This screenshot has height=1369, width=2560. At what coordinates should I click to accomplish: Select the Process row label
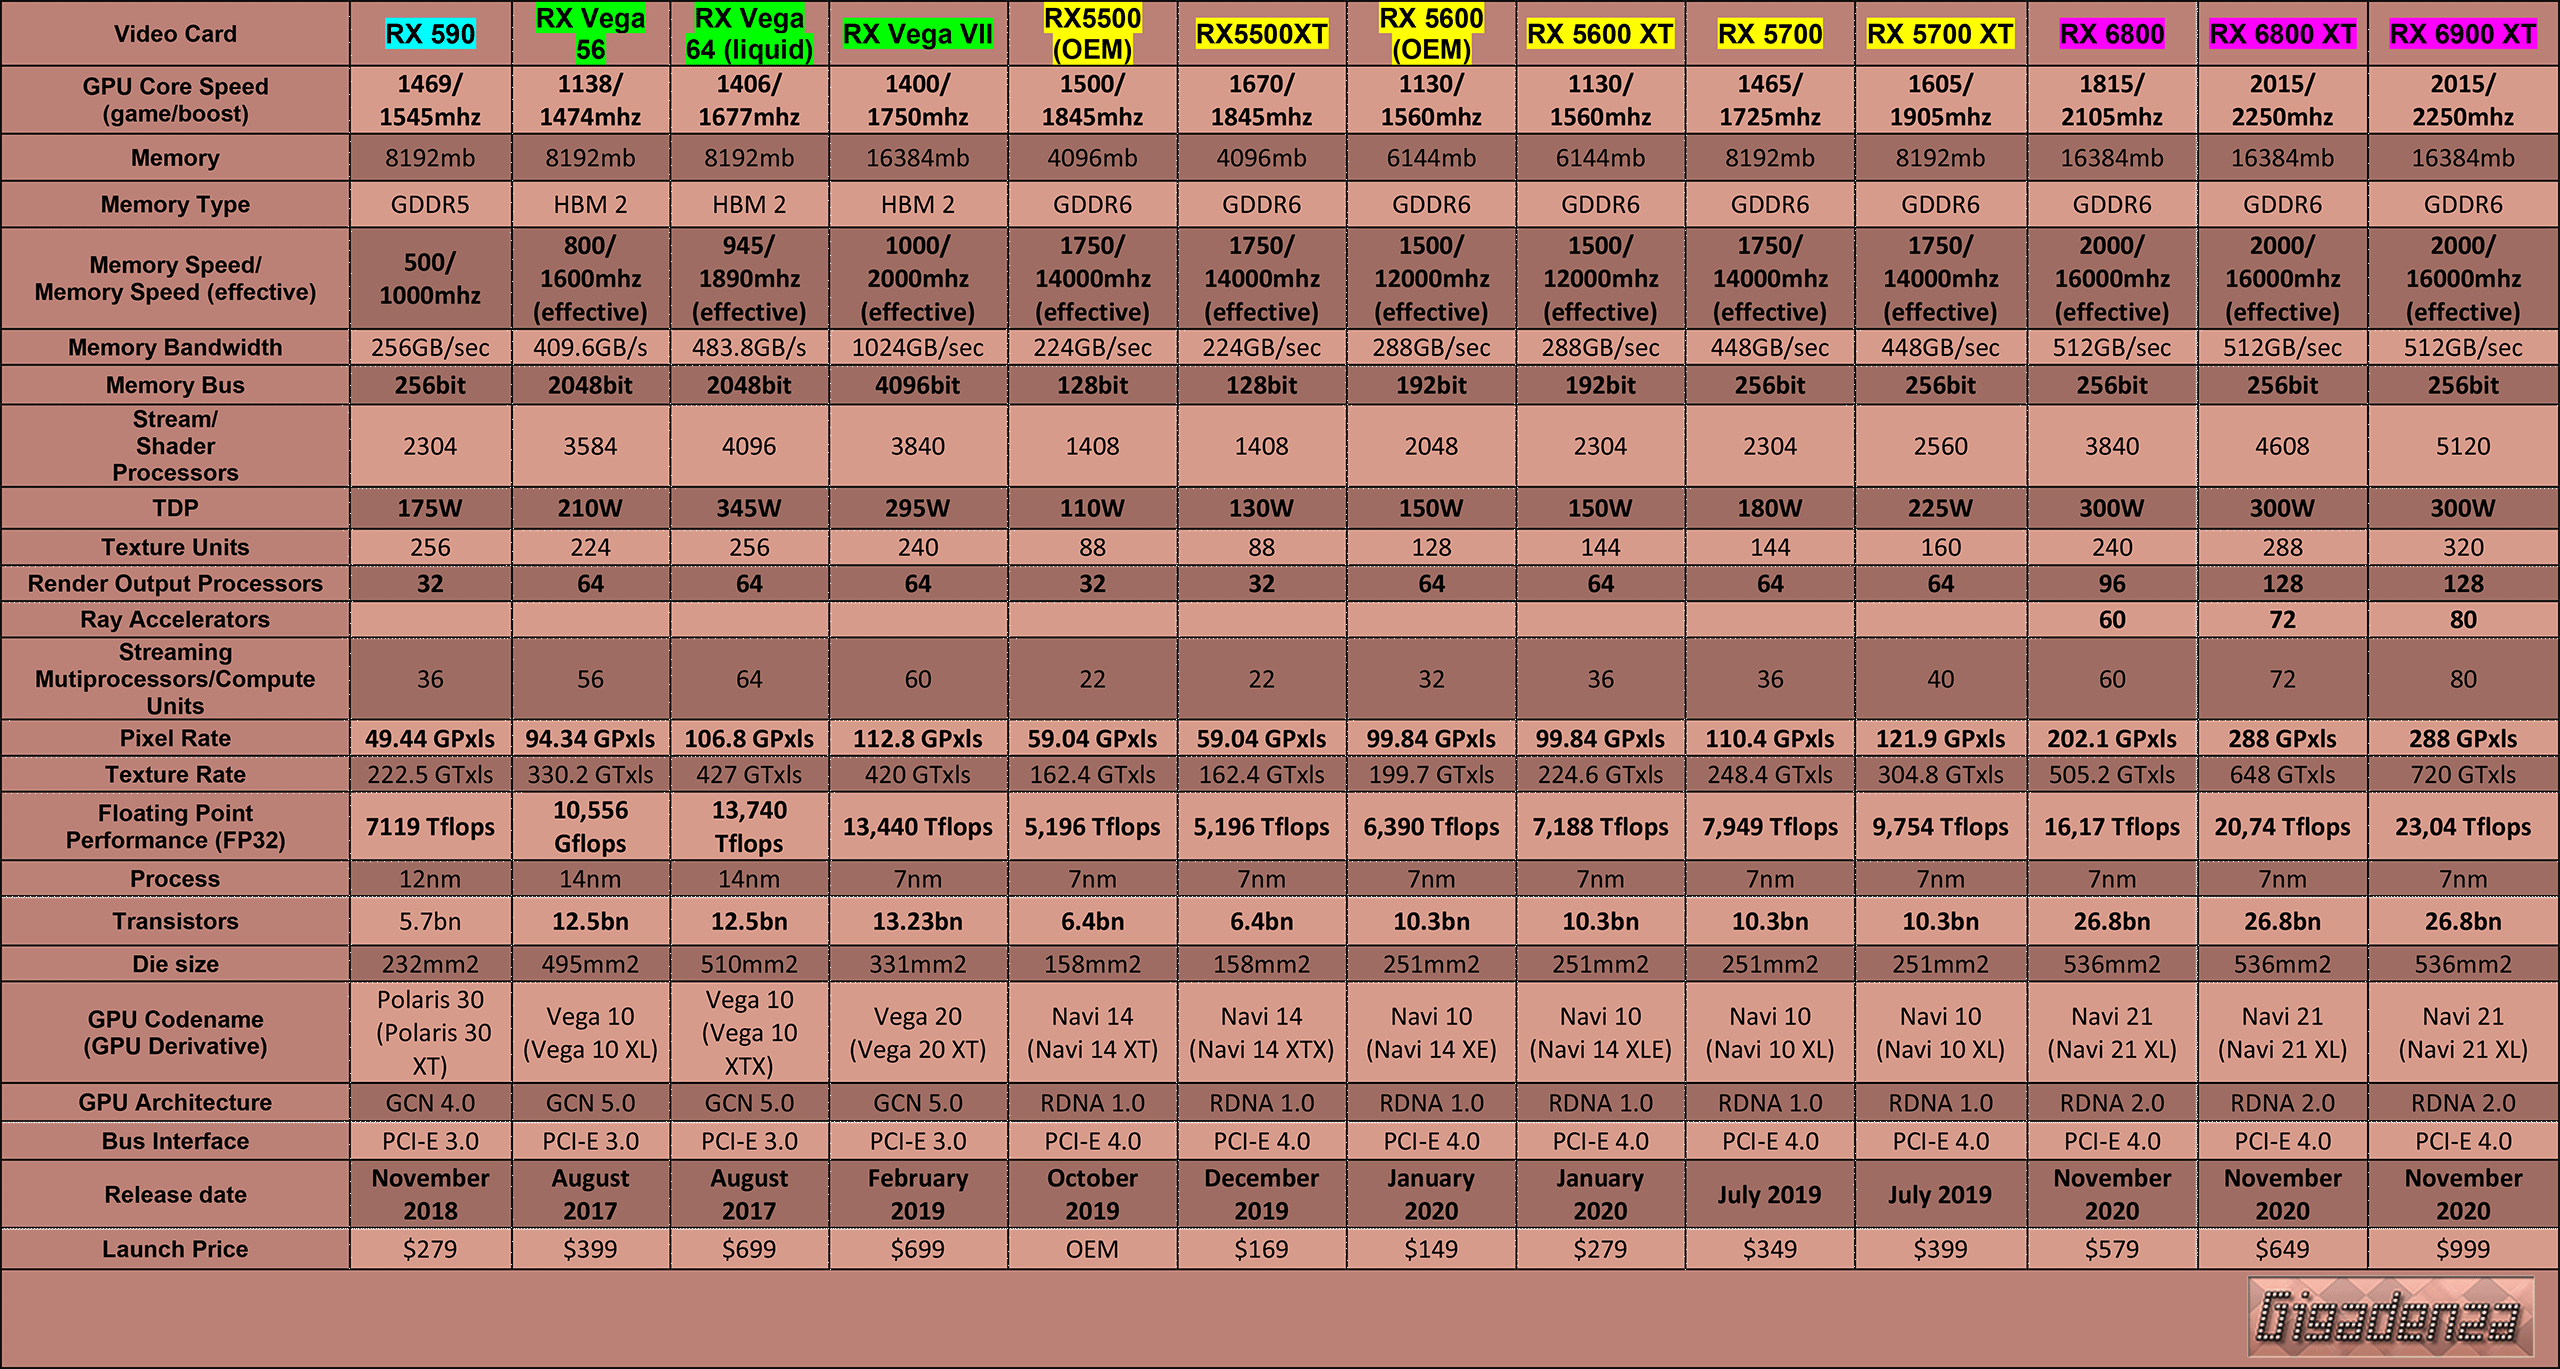[x=175, y=879]
